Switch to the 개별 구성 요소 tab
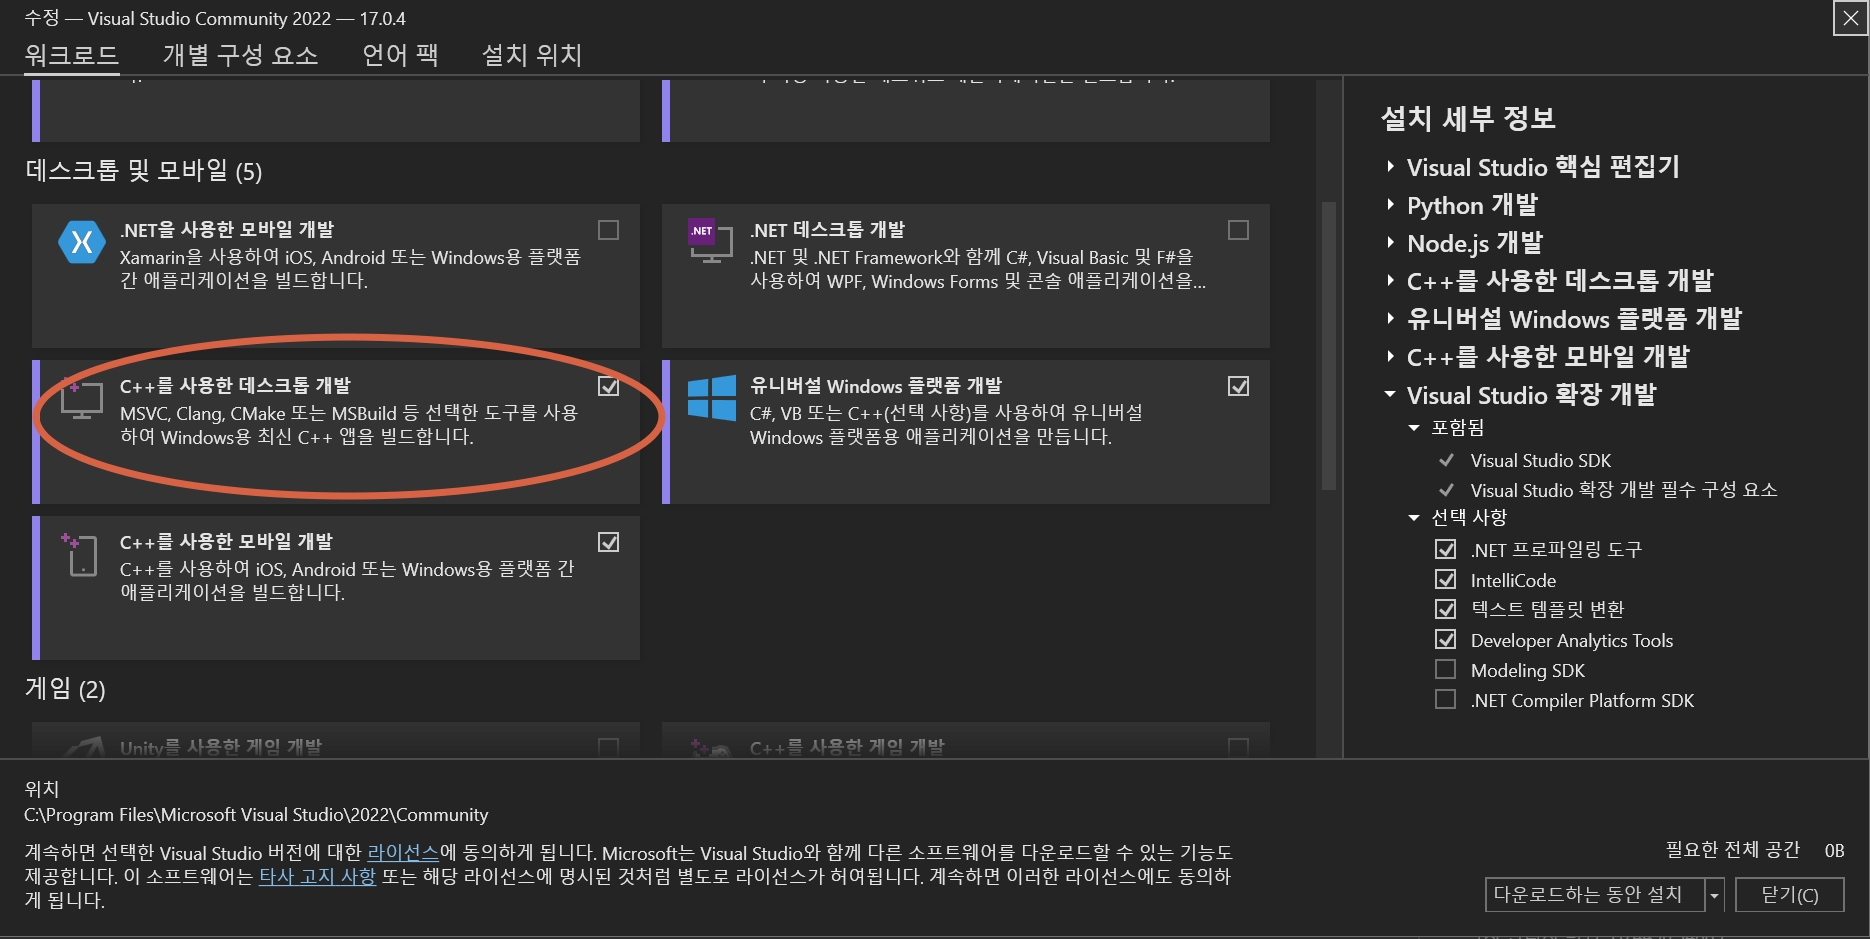The image size is (1870, 939). click(x=240, y=55)
